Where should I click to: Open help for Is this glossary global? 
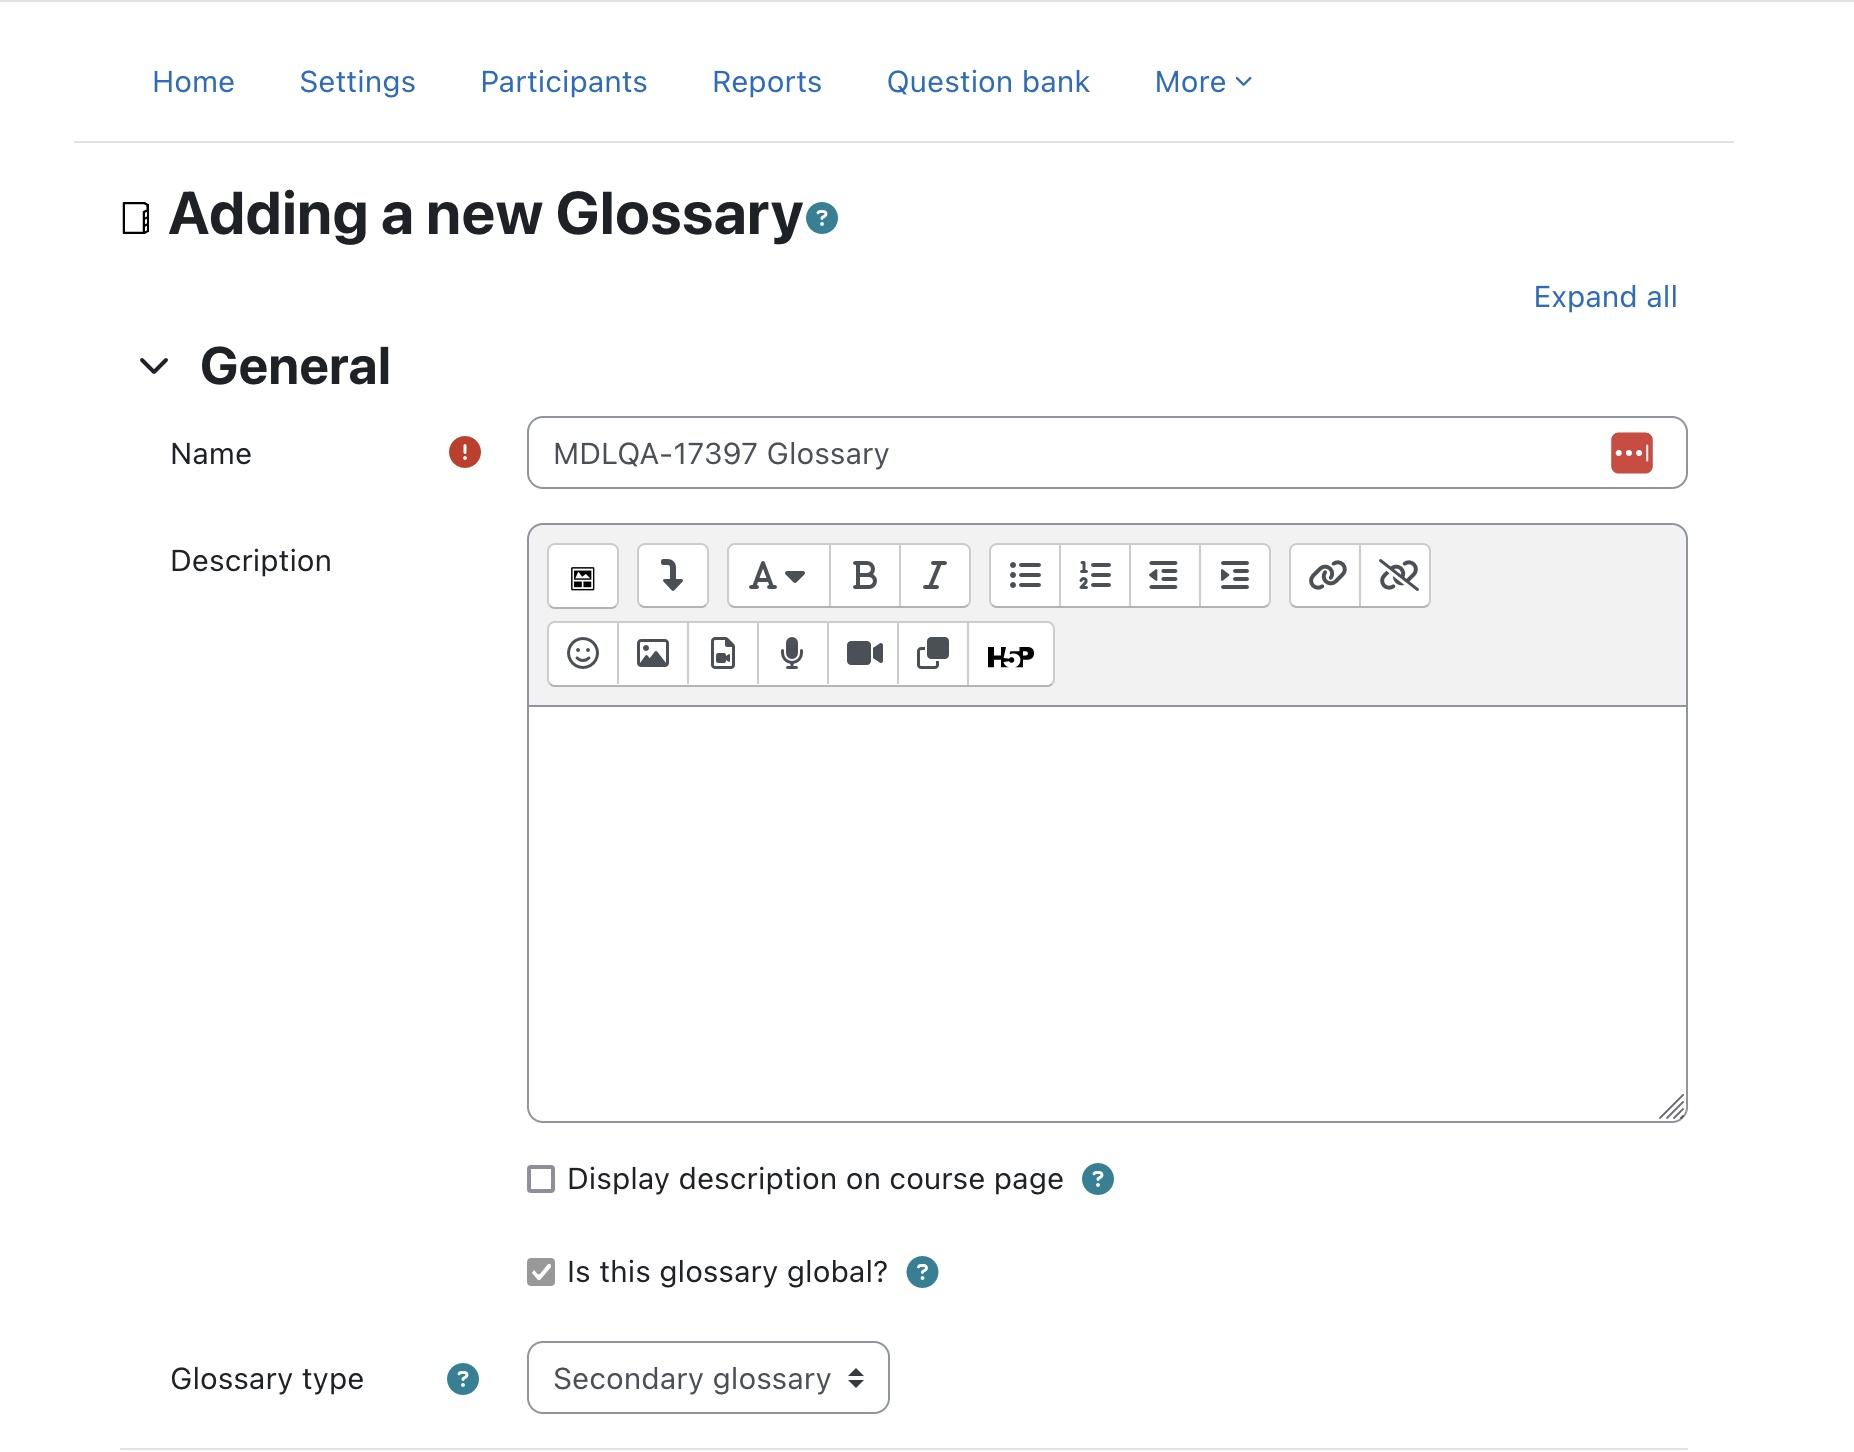click(922, 1272)
